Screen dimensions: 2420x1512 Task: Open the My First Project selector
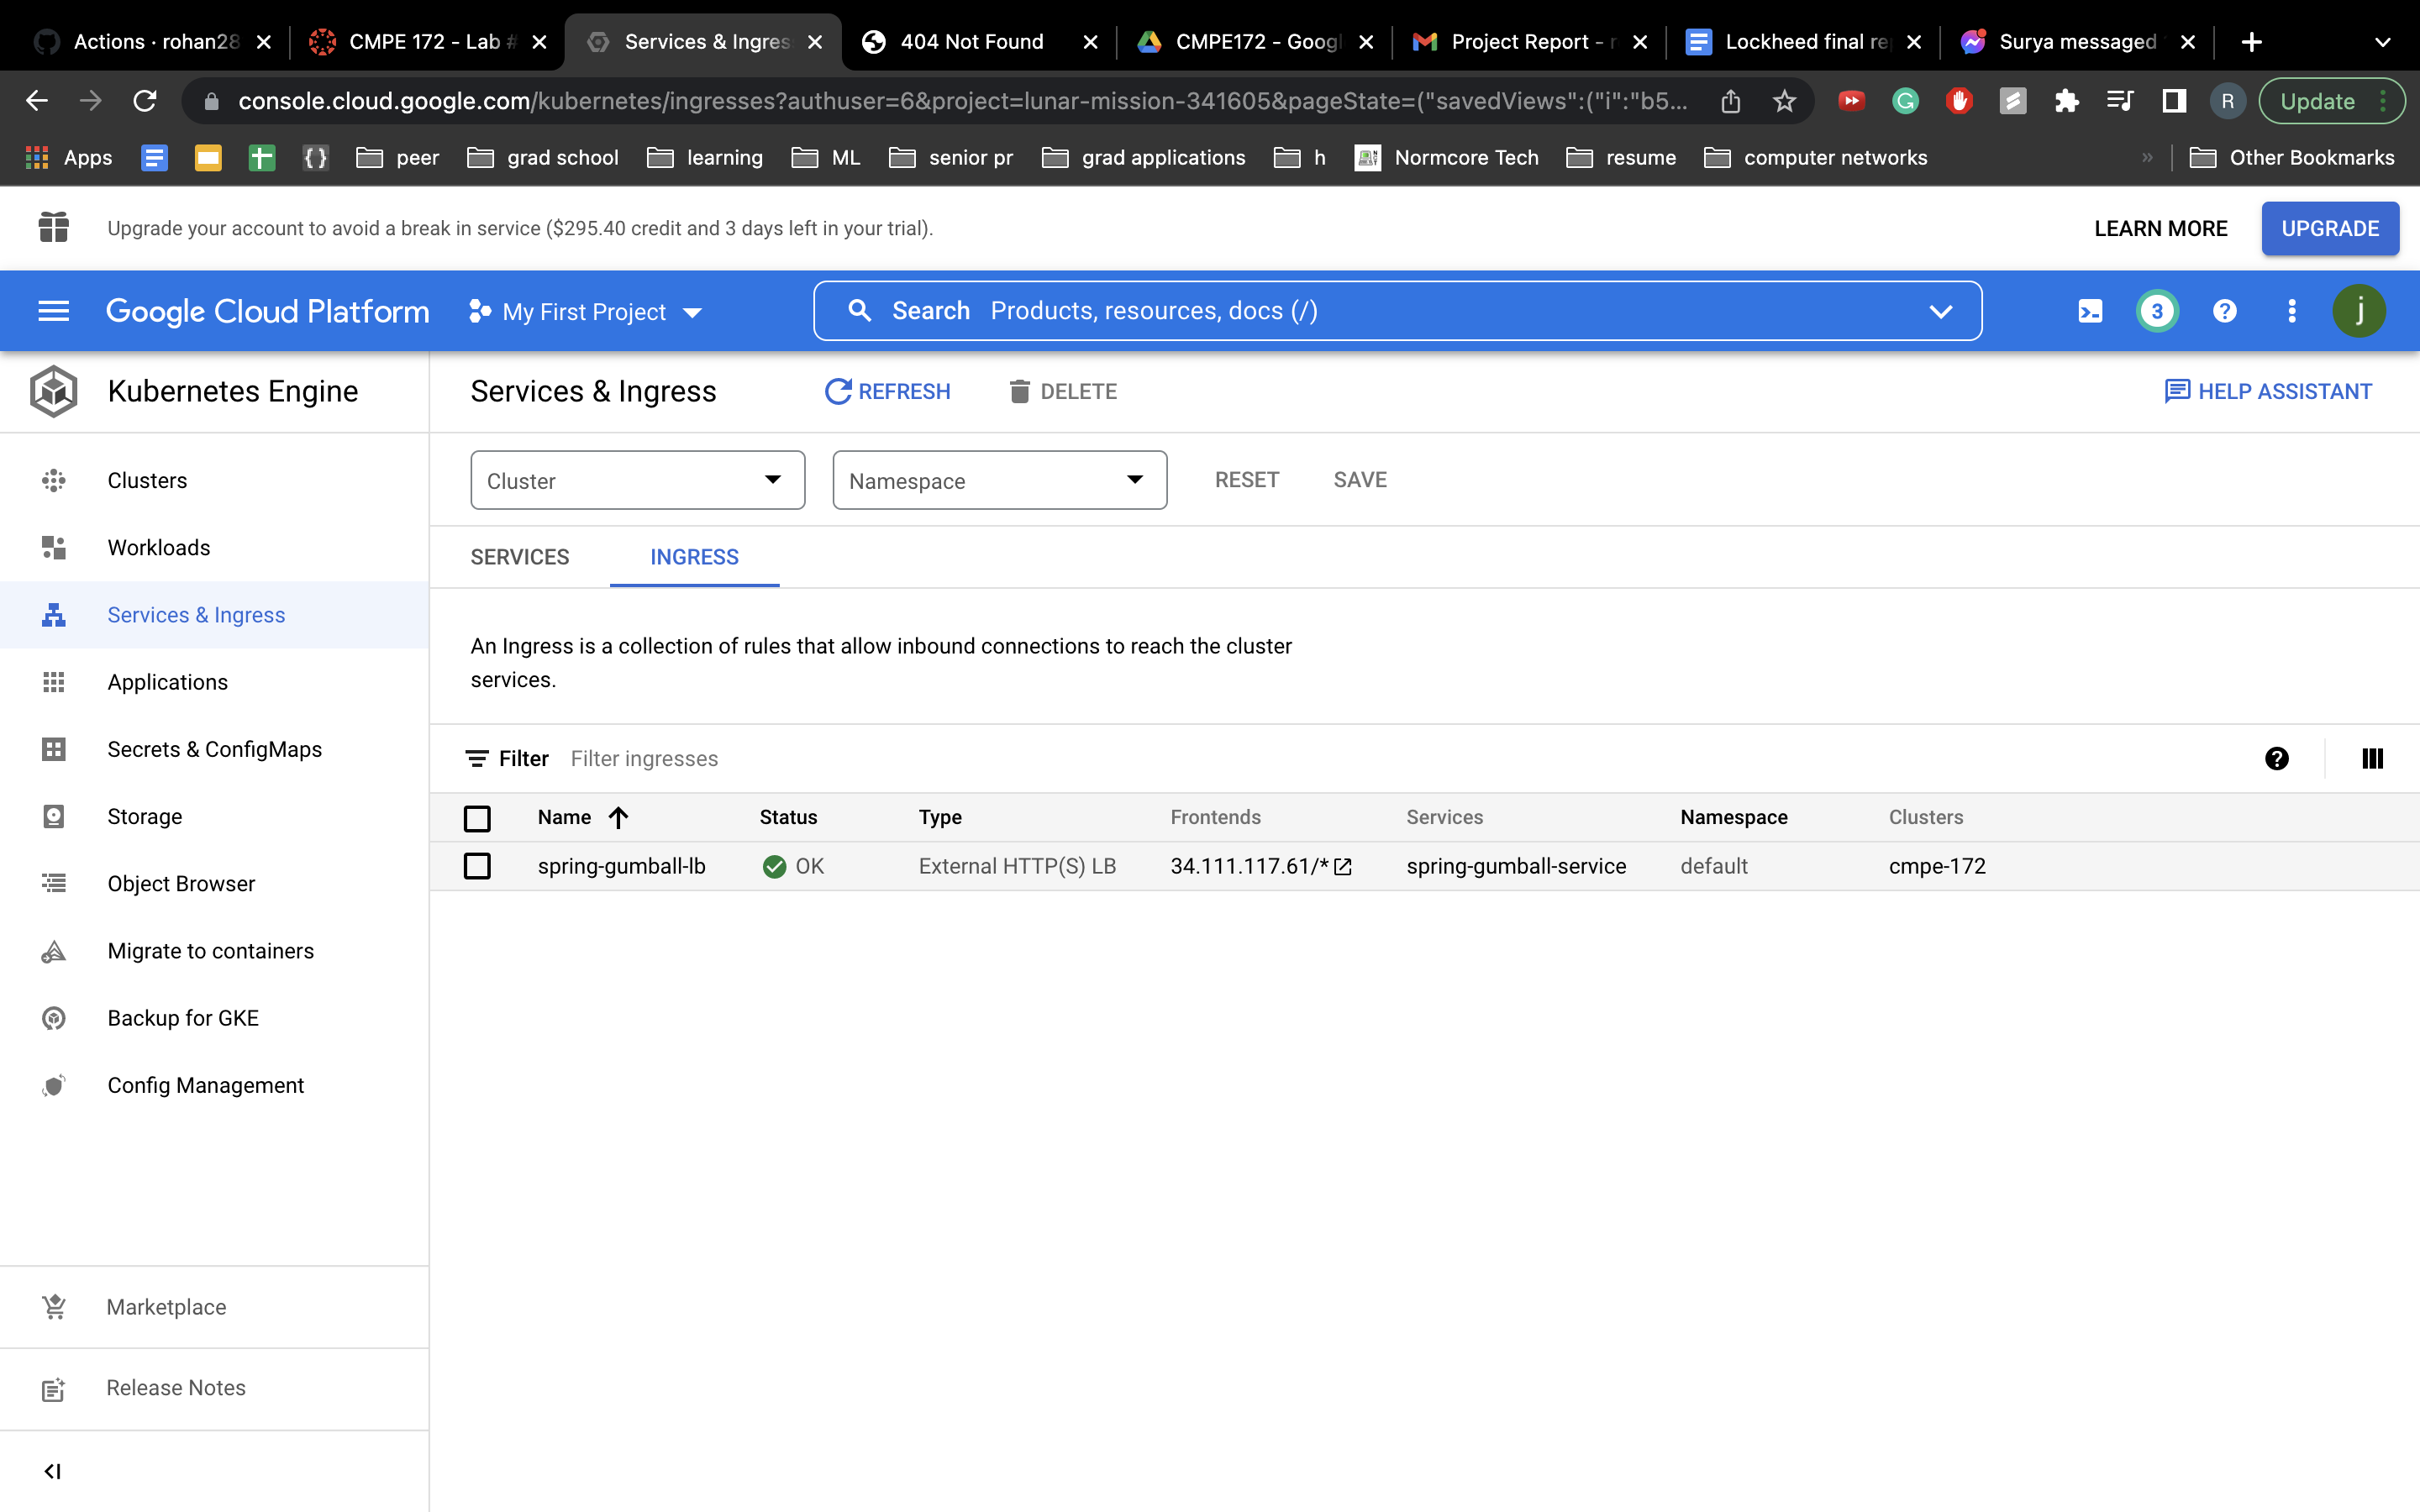pyautogui.click(x=585, y=312)
